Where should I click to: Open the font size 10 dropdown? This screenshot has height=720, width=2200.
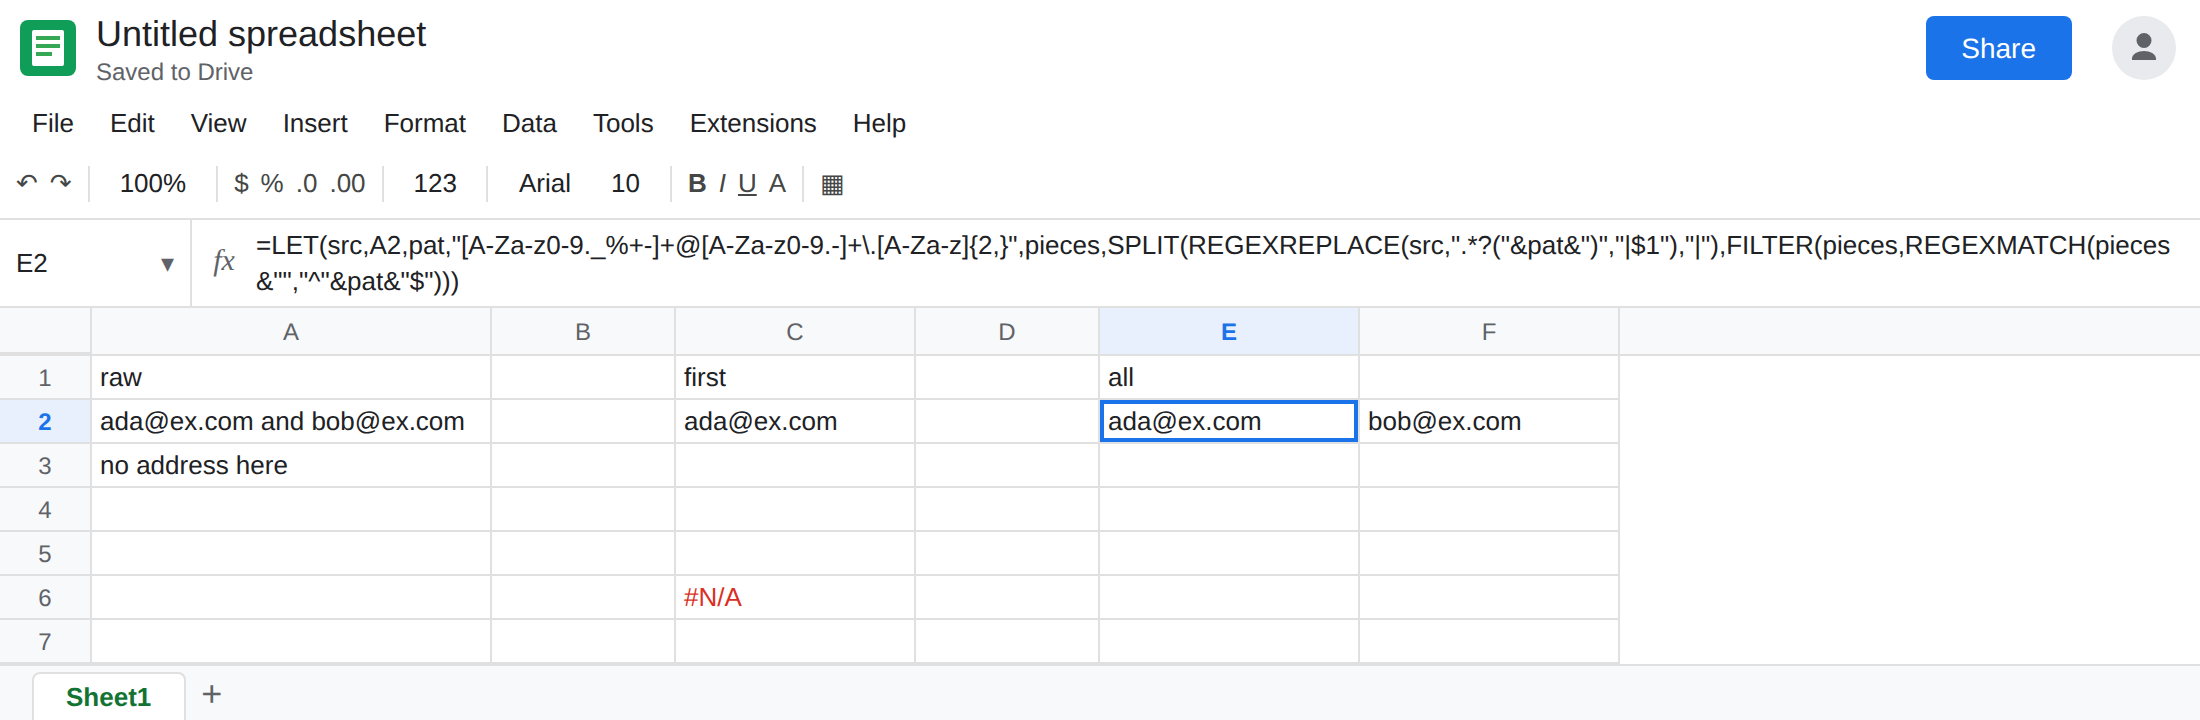(x=625, y=183)
